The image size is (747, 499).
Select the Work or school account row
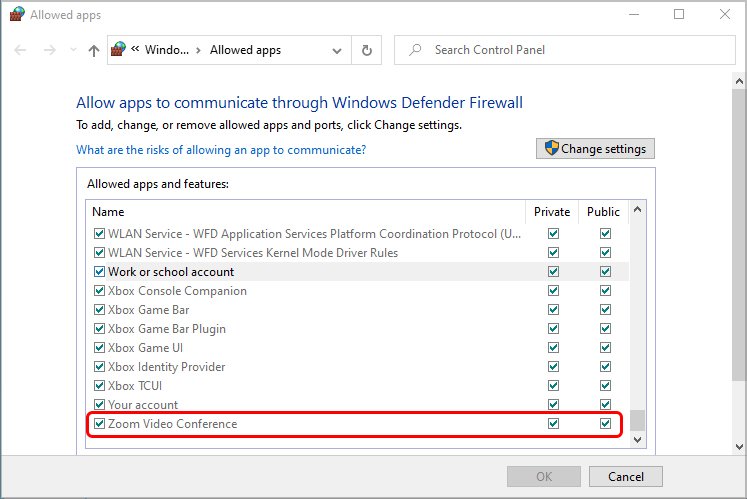[x=357, y=272]
